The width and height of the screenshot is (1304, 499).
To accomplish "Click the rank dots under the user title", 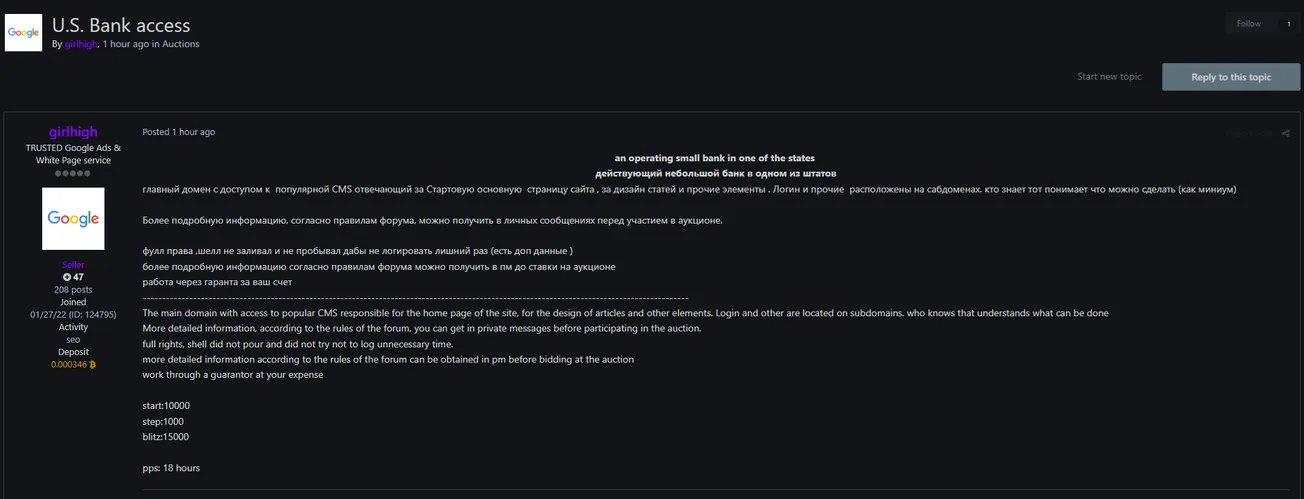I will click(73, 173).
